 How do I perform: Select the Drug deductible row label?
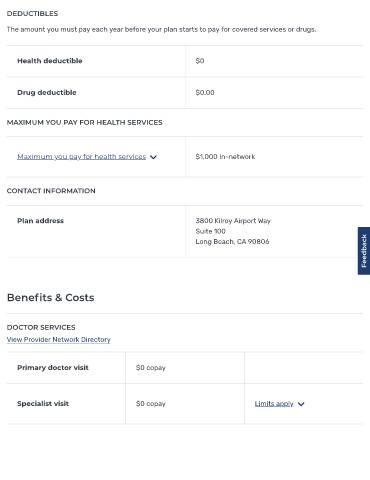[47, 92]
